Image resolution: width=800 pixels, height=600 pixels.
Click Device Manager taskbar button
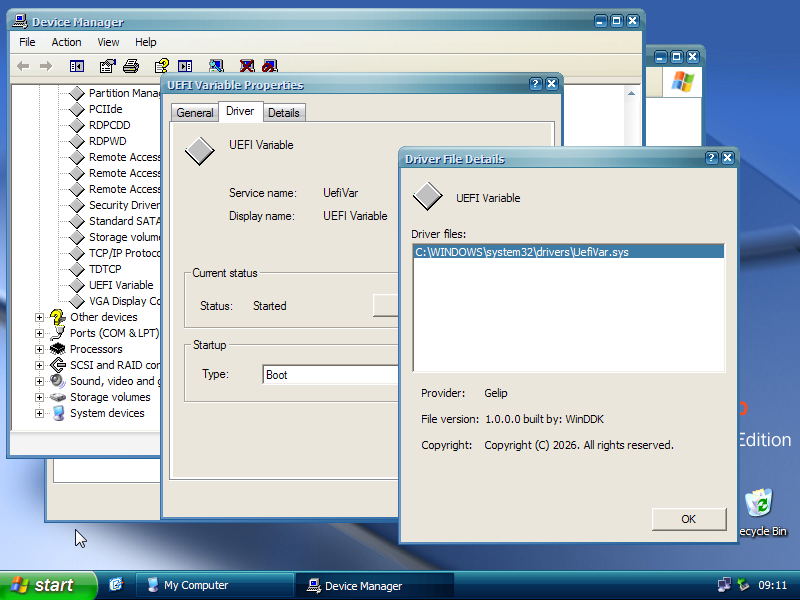pos(374,585)
